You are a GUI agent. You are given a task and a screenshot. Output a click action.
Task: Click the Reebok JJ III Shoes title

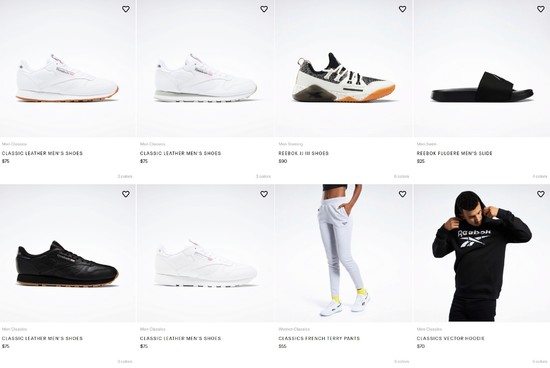click(x=303, y=153)
